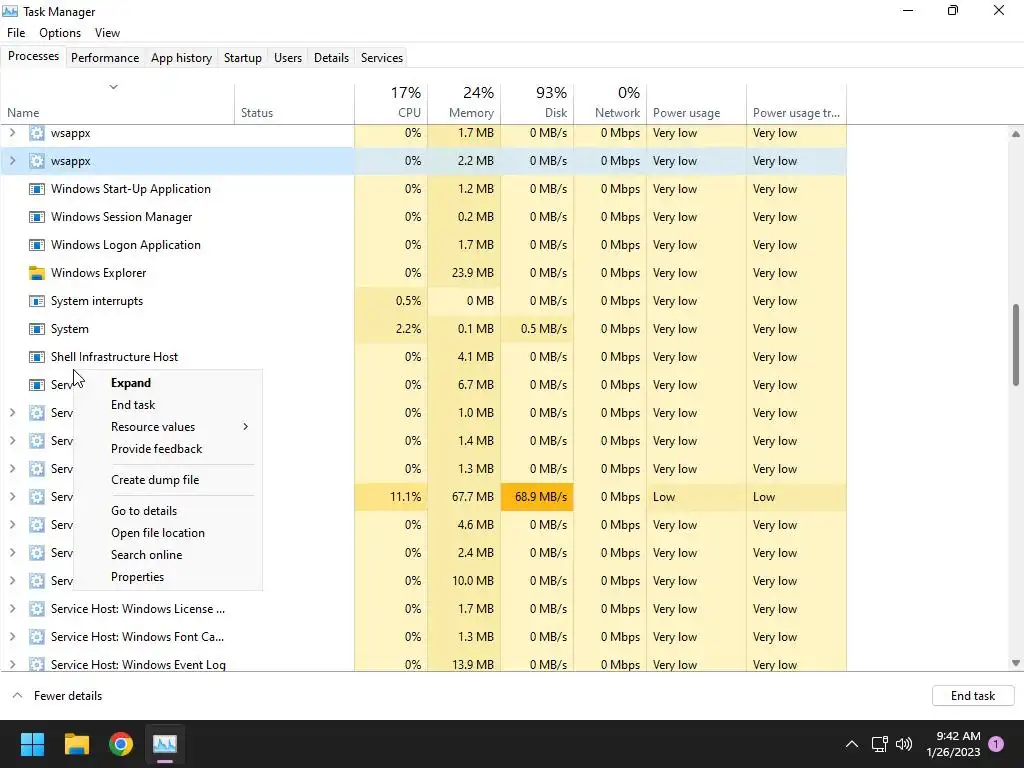The width and height of the screenshot is (1024, 768).
Task: Click the scrollbar up arrow
Action: click(x=1016, y=134)
